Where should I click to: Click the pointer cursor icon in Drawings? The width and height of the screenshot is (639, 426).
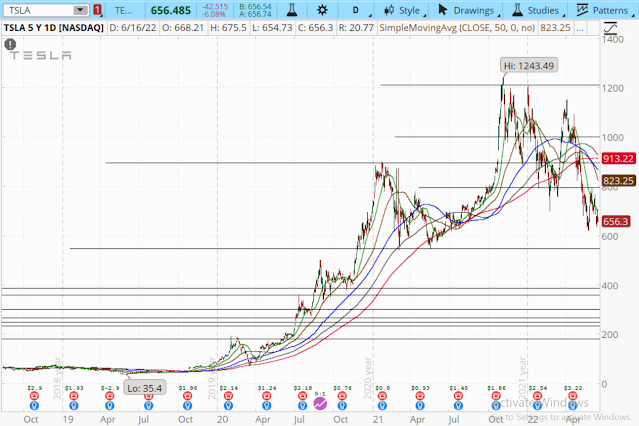[x=443, y=10]
